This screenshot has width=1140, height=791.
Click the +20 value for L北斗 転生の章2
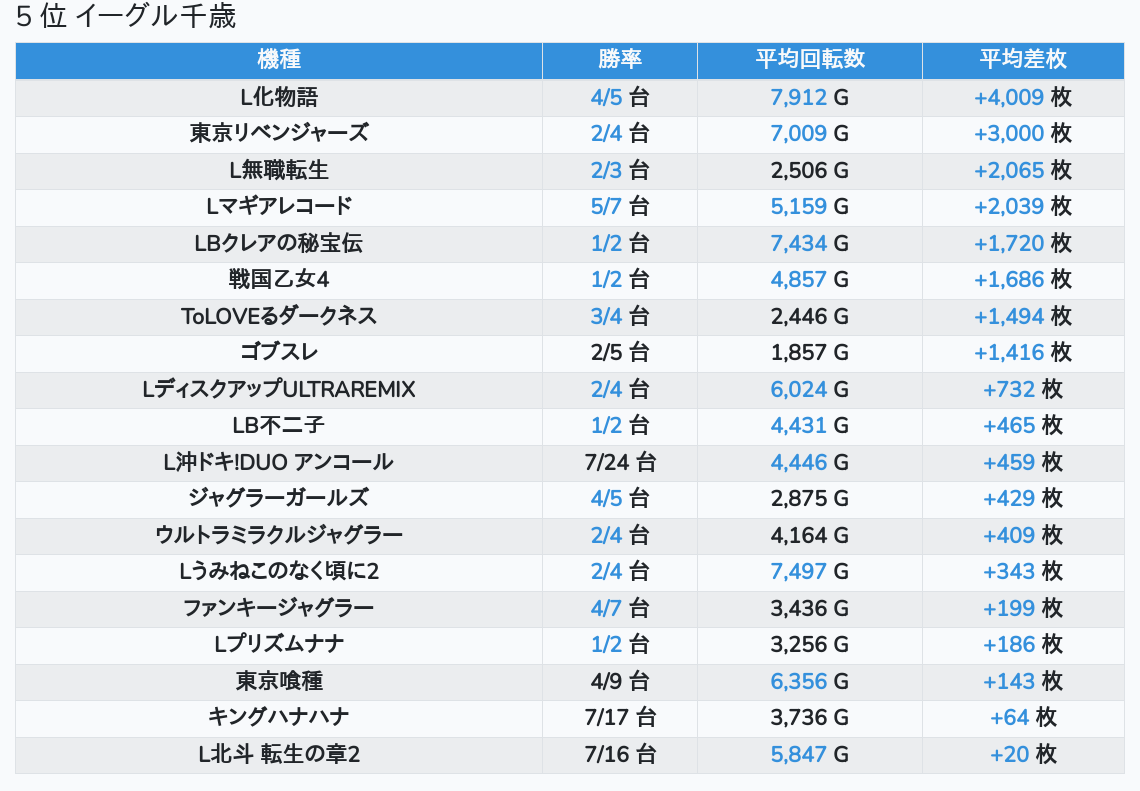coord(1009,754)
